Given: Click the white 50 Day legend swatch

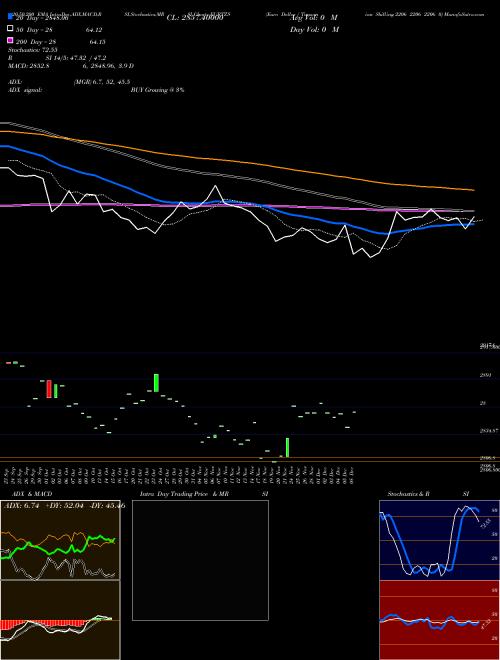Looking at the screenshot, I should point(11,29).
